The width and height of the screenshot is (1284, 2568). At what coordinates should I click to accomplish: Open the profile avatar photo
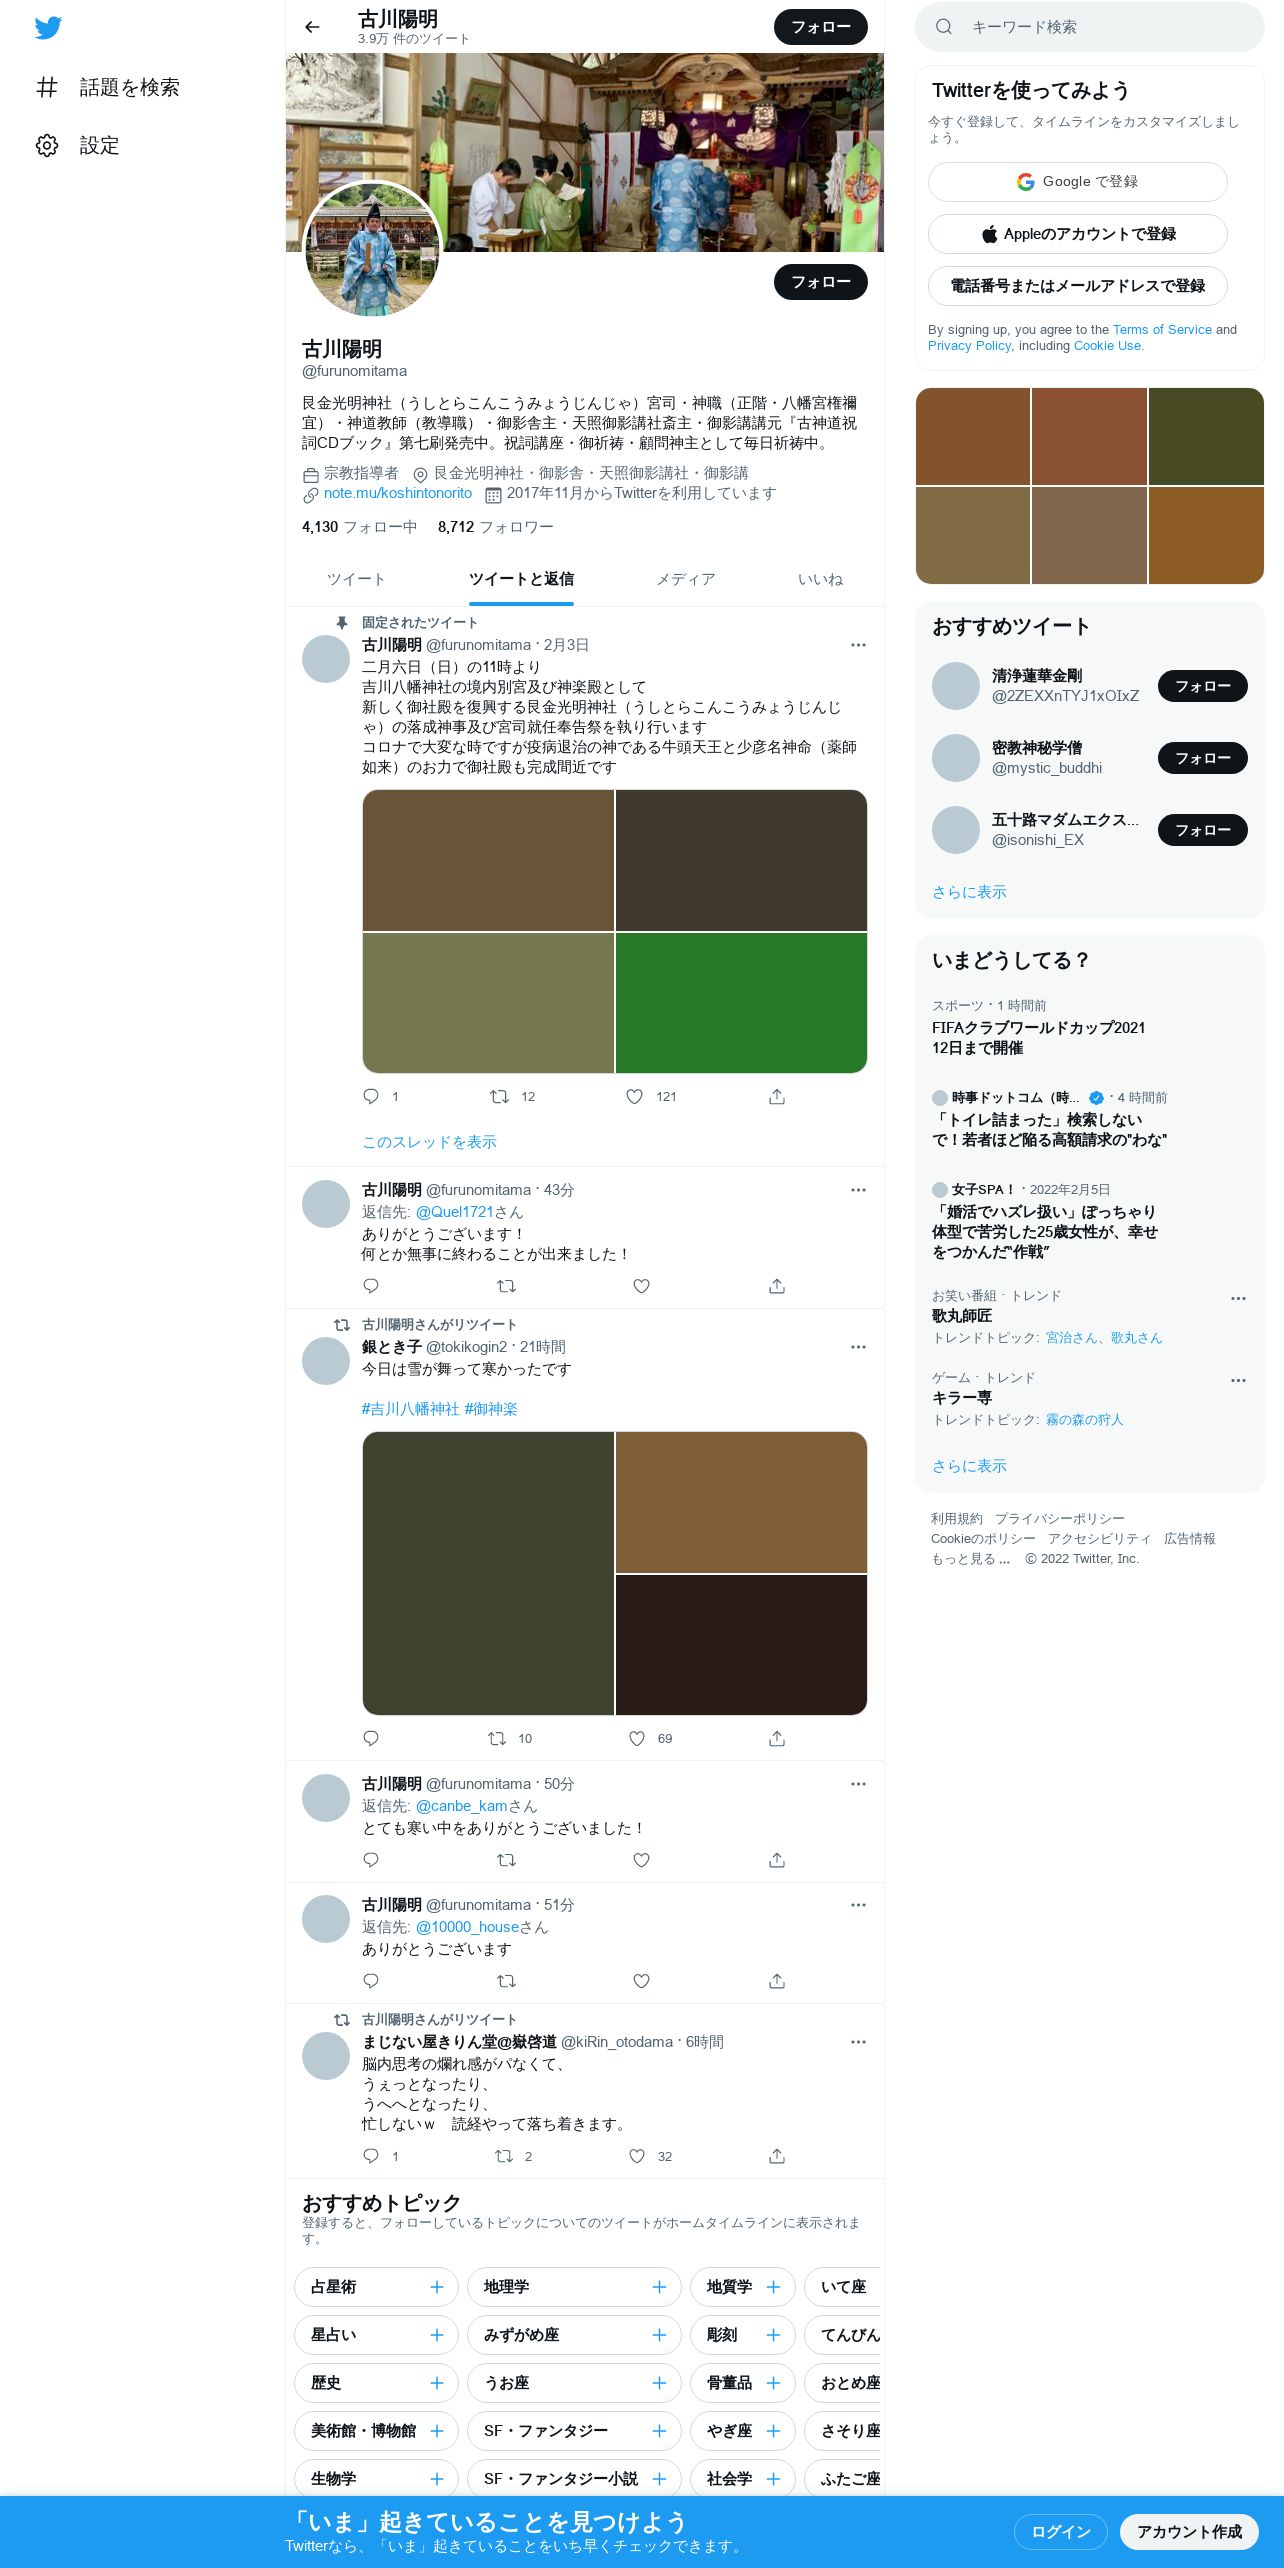(372, 249)
